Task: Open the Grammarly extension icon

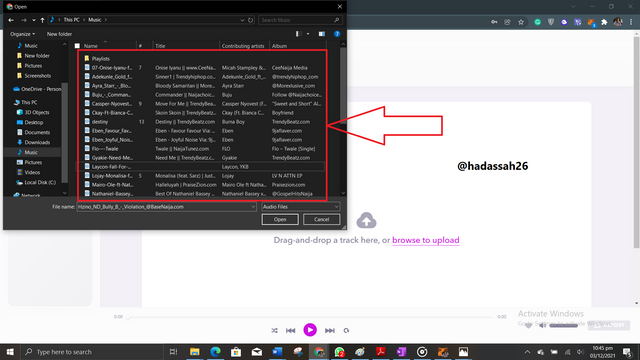Action: 538,22
